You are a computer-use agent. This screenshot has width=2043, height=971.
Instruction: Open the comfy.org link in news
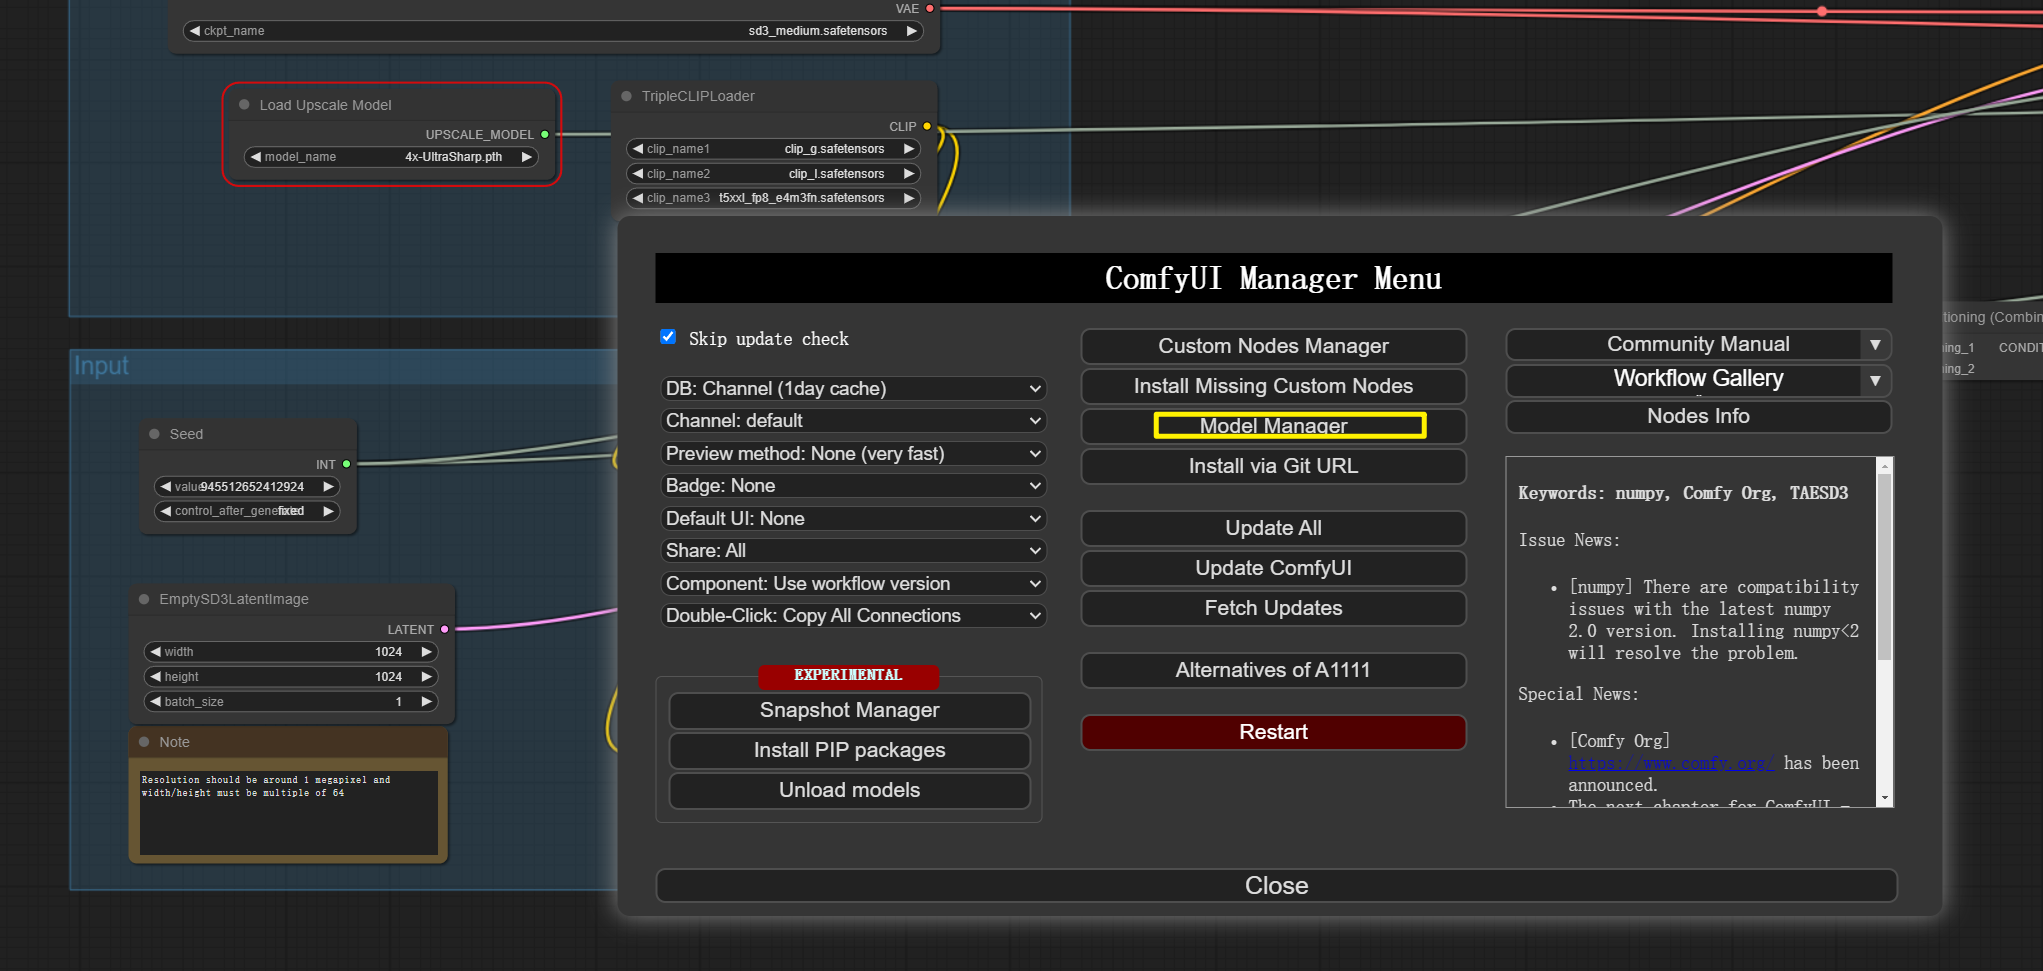1671,763
